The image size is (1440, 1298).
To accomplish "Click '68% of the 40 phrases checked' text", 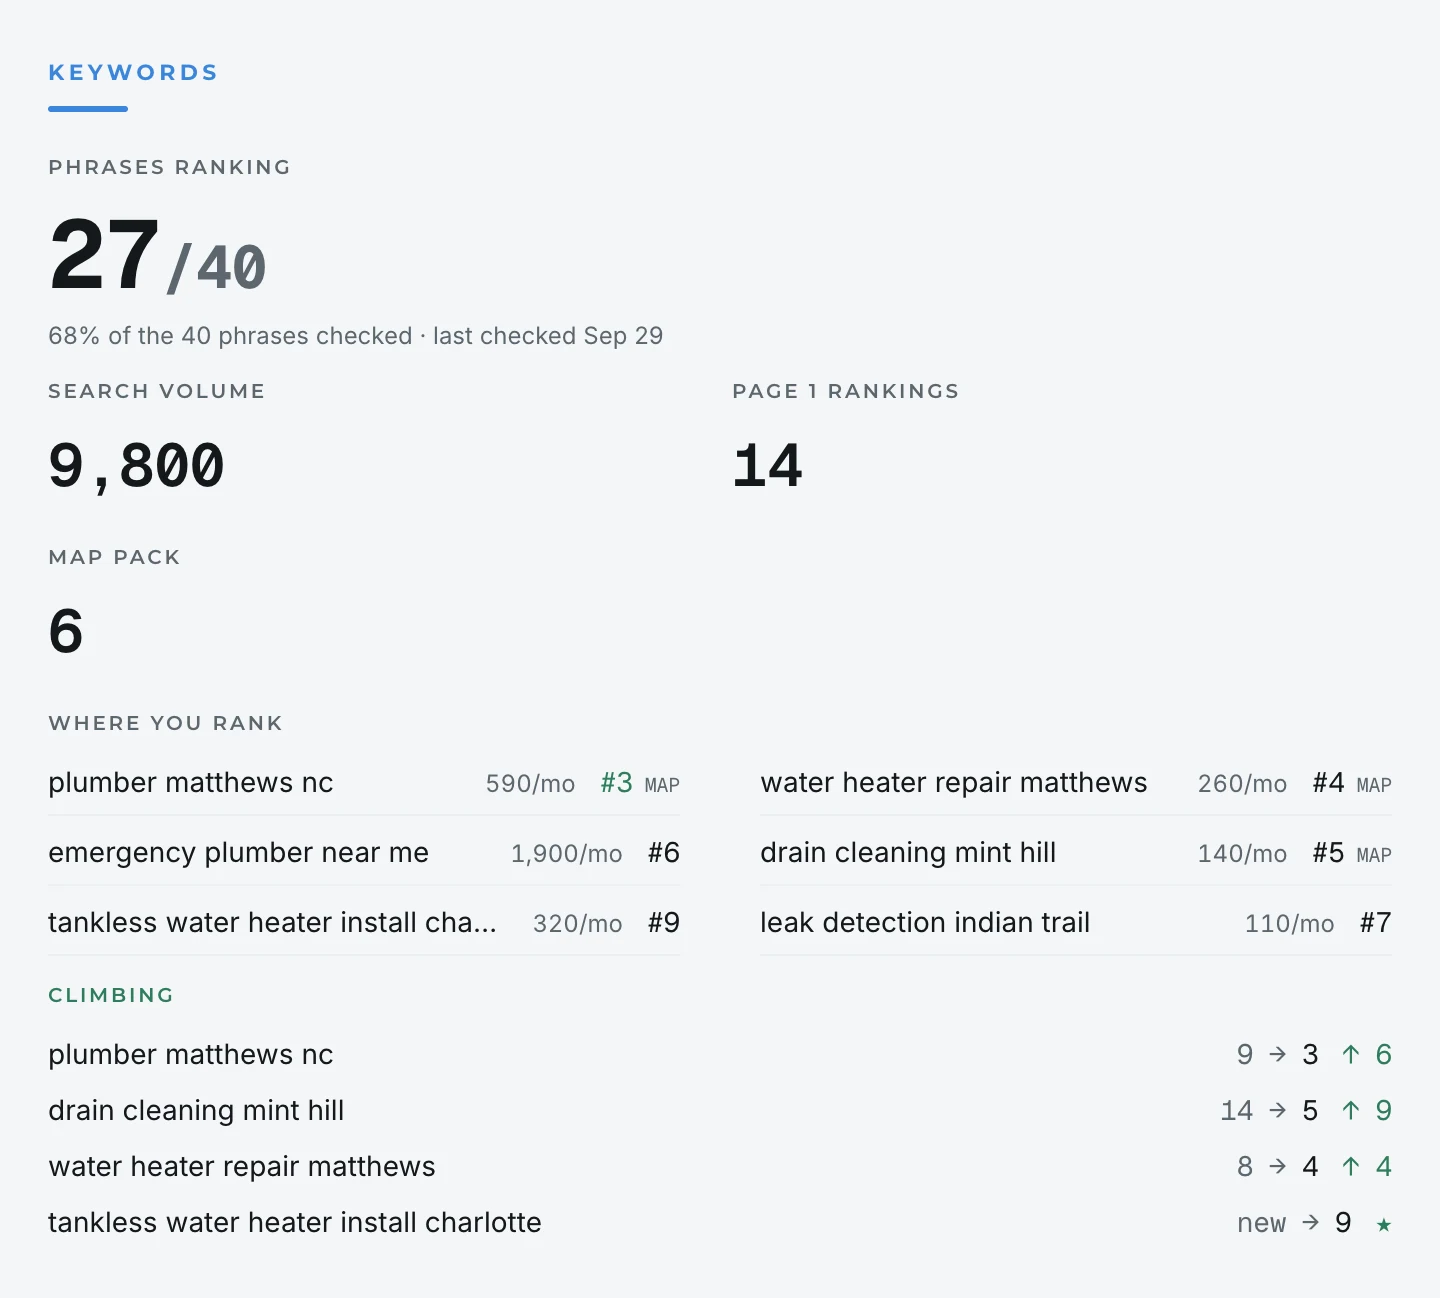I will [230, 336].
